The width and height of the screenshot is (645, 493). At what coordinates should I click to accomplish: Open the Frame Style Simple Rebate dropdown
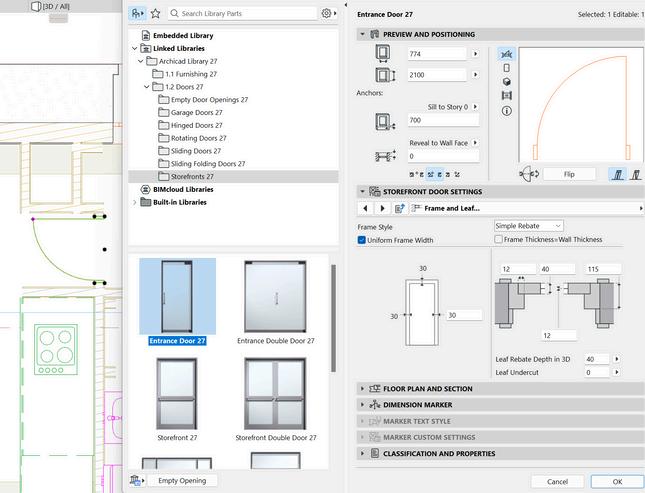[529, 226]
